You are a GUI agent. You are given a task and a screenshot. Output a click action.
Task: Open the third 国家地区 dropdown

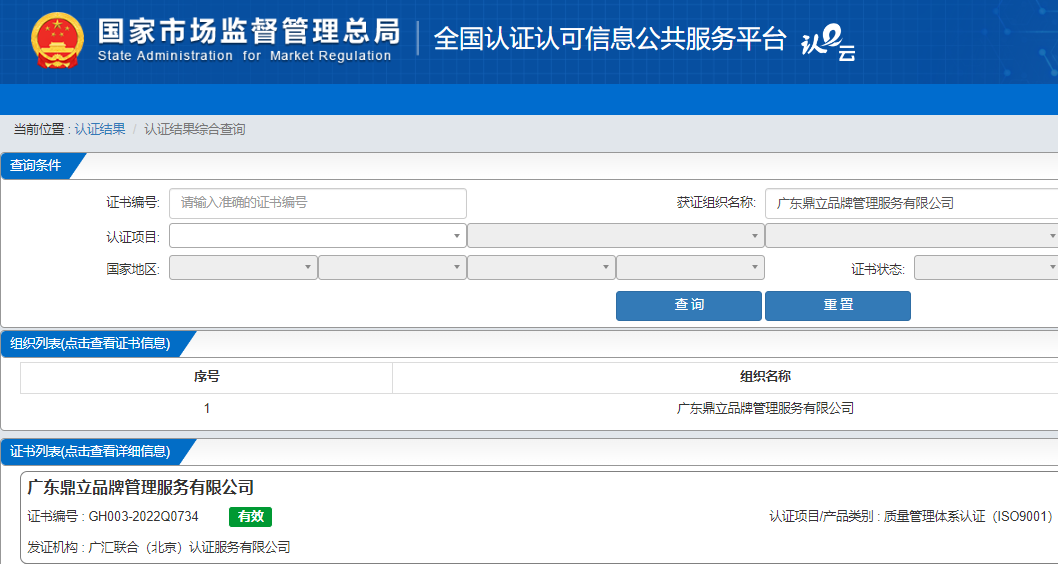click(x=541, y=267)
